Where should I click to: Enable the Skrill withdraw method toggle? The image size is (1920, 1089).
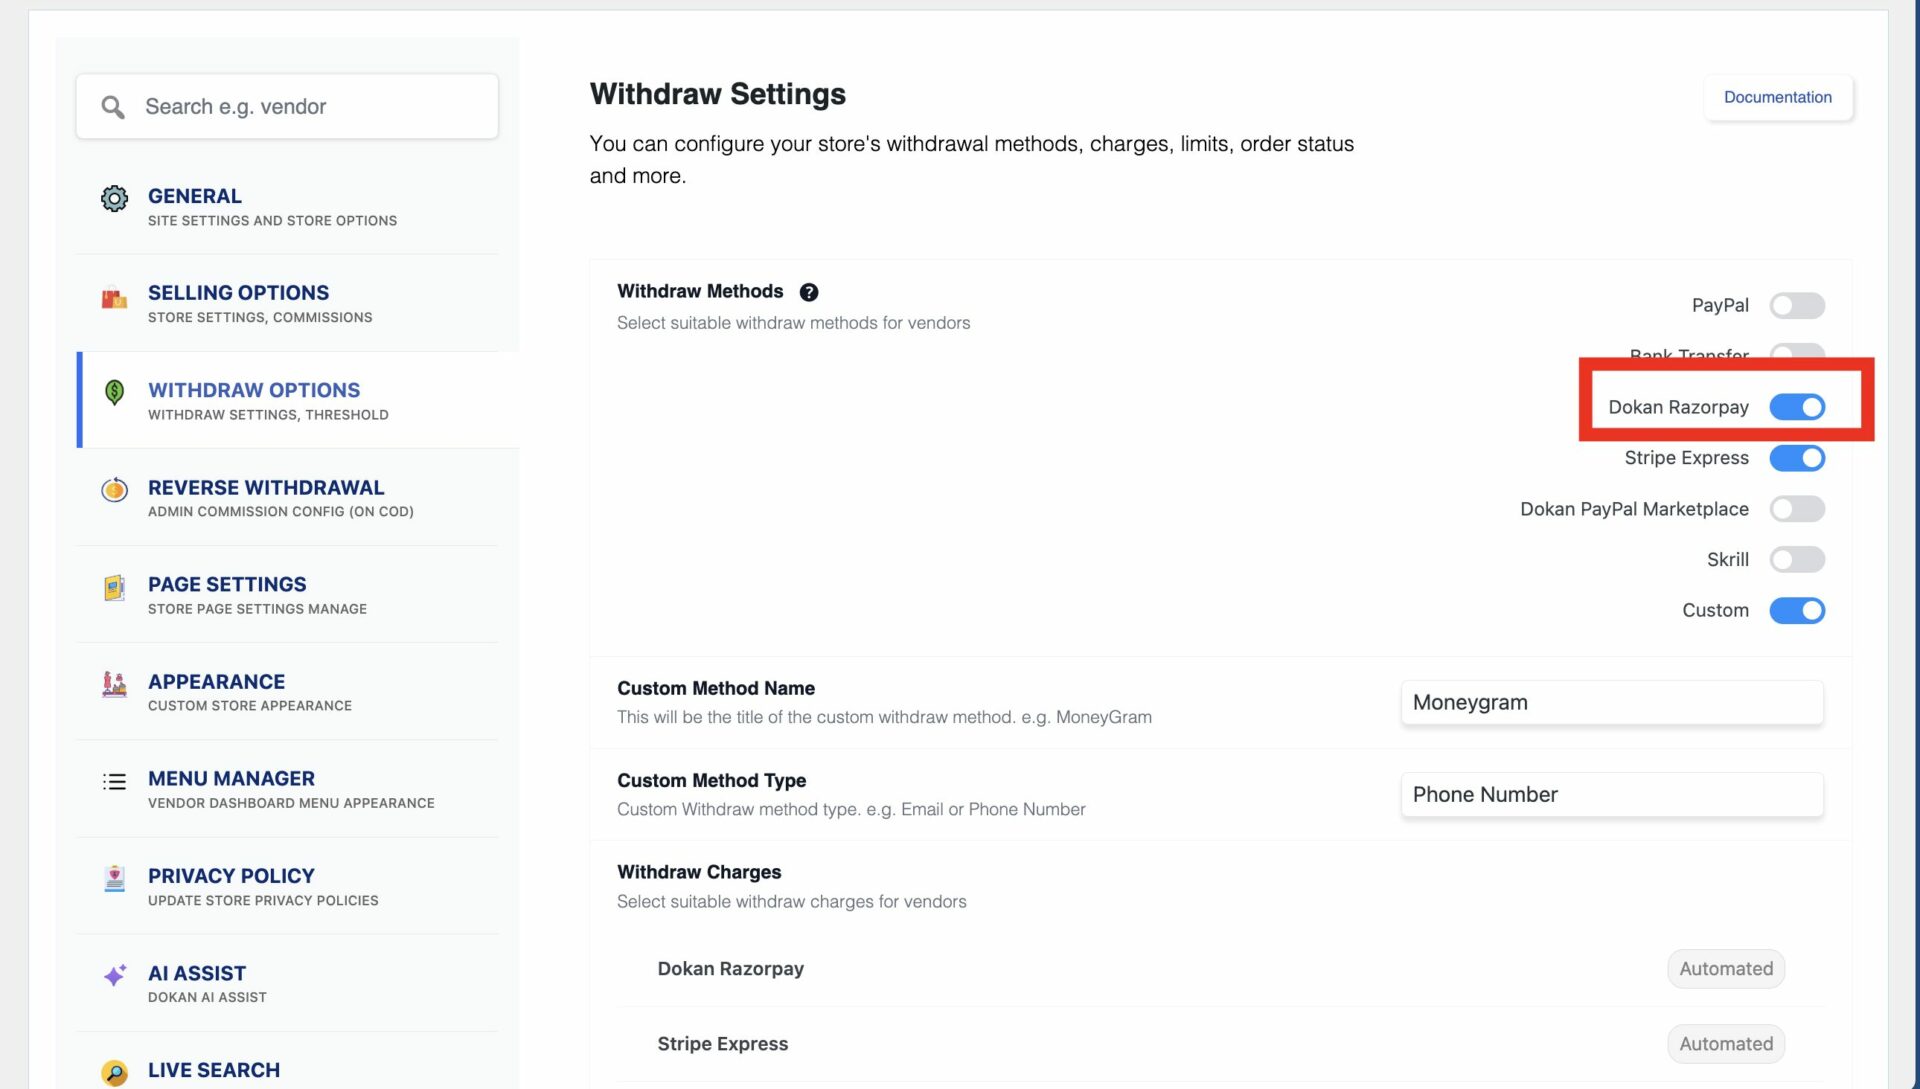[1796, 560]
